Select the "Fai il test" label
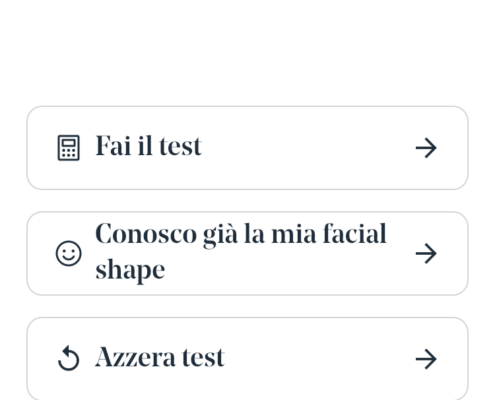The width and height of the screenshot is (495, 400). (149, 146)
